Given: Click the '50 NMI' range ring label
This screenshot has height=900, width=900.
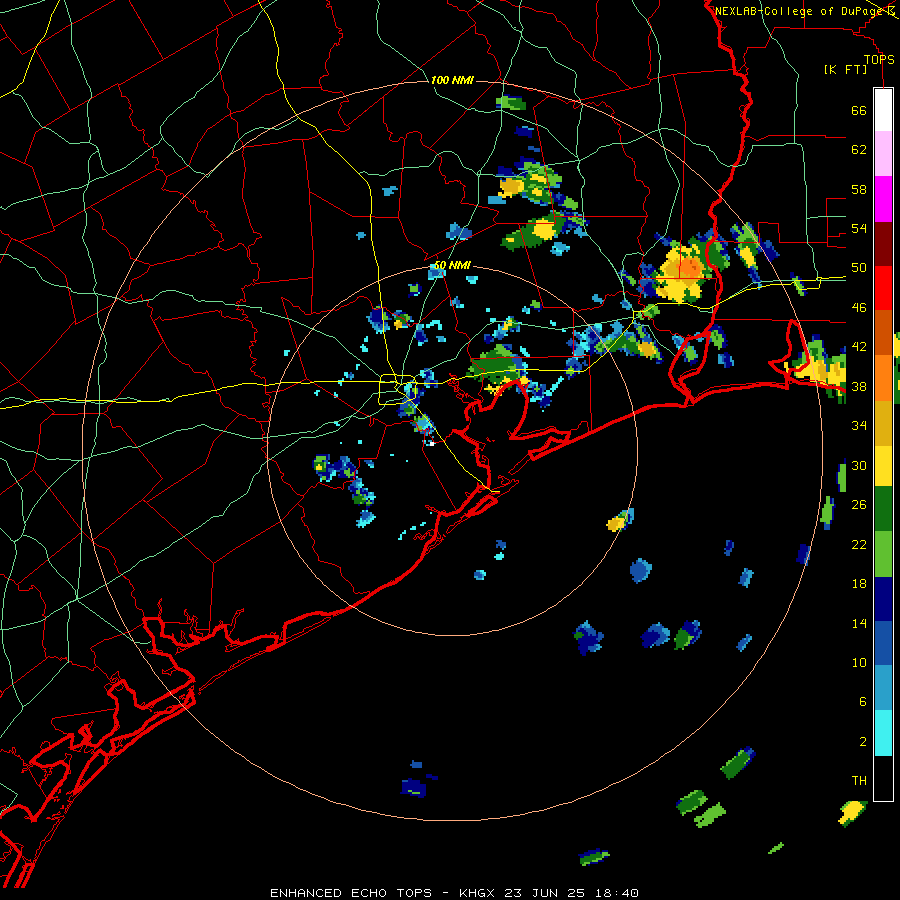Looking at the screenshot, I should pyautogui.click(x=452, y=265).
